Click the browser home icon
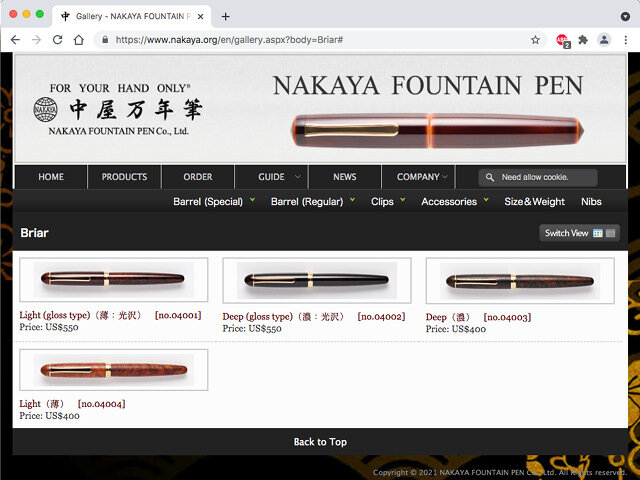The width and height of the screenshot is (640, 480). point(78,39)
